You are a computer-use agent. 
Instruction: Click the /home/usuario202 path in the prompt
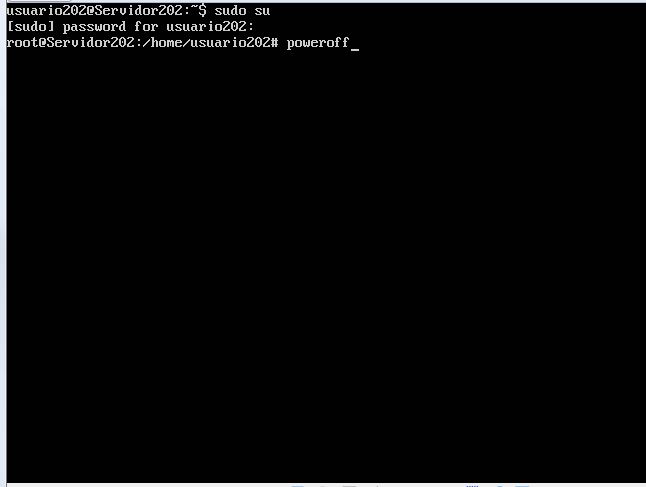(x=206, y=42)
